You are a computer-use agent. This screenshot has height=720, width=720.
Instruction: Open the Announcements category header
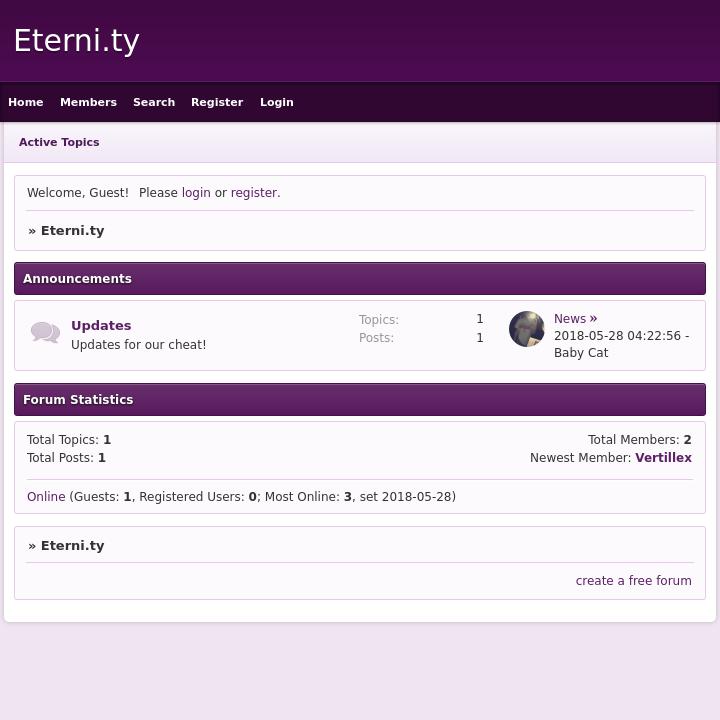[77, 279]
